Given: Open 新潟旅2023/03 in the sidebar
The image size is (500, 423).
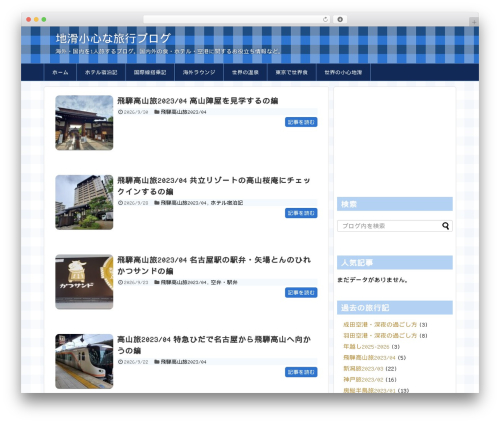Looking at the screenshot, I should [x=363, y=369].
